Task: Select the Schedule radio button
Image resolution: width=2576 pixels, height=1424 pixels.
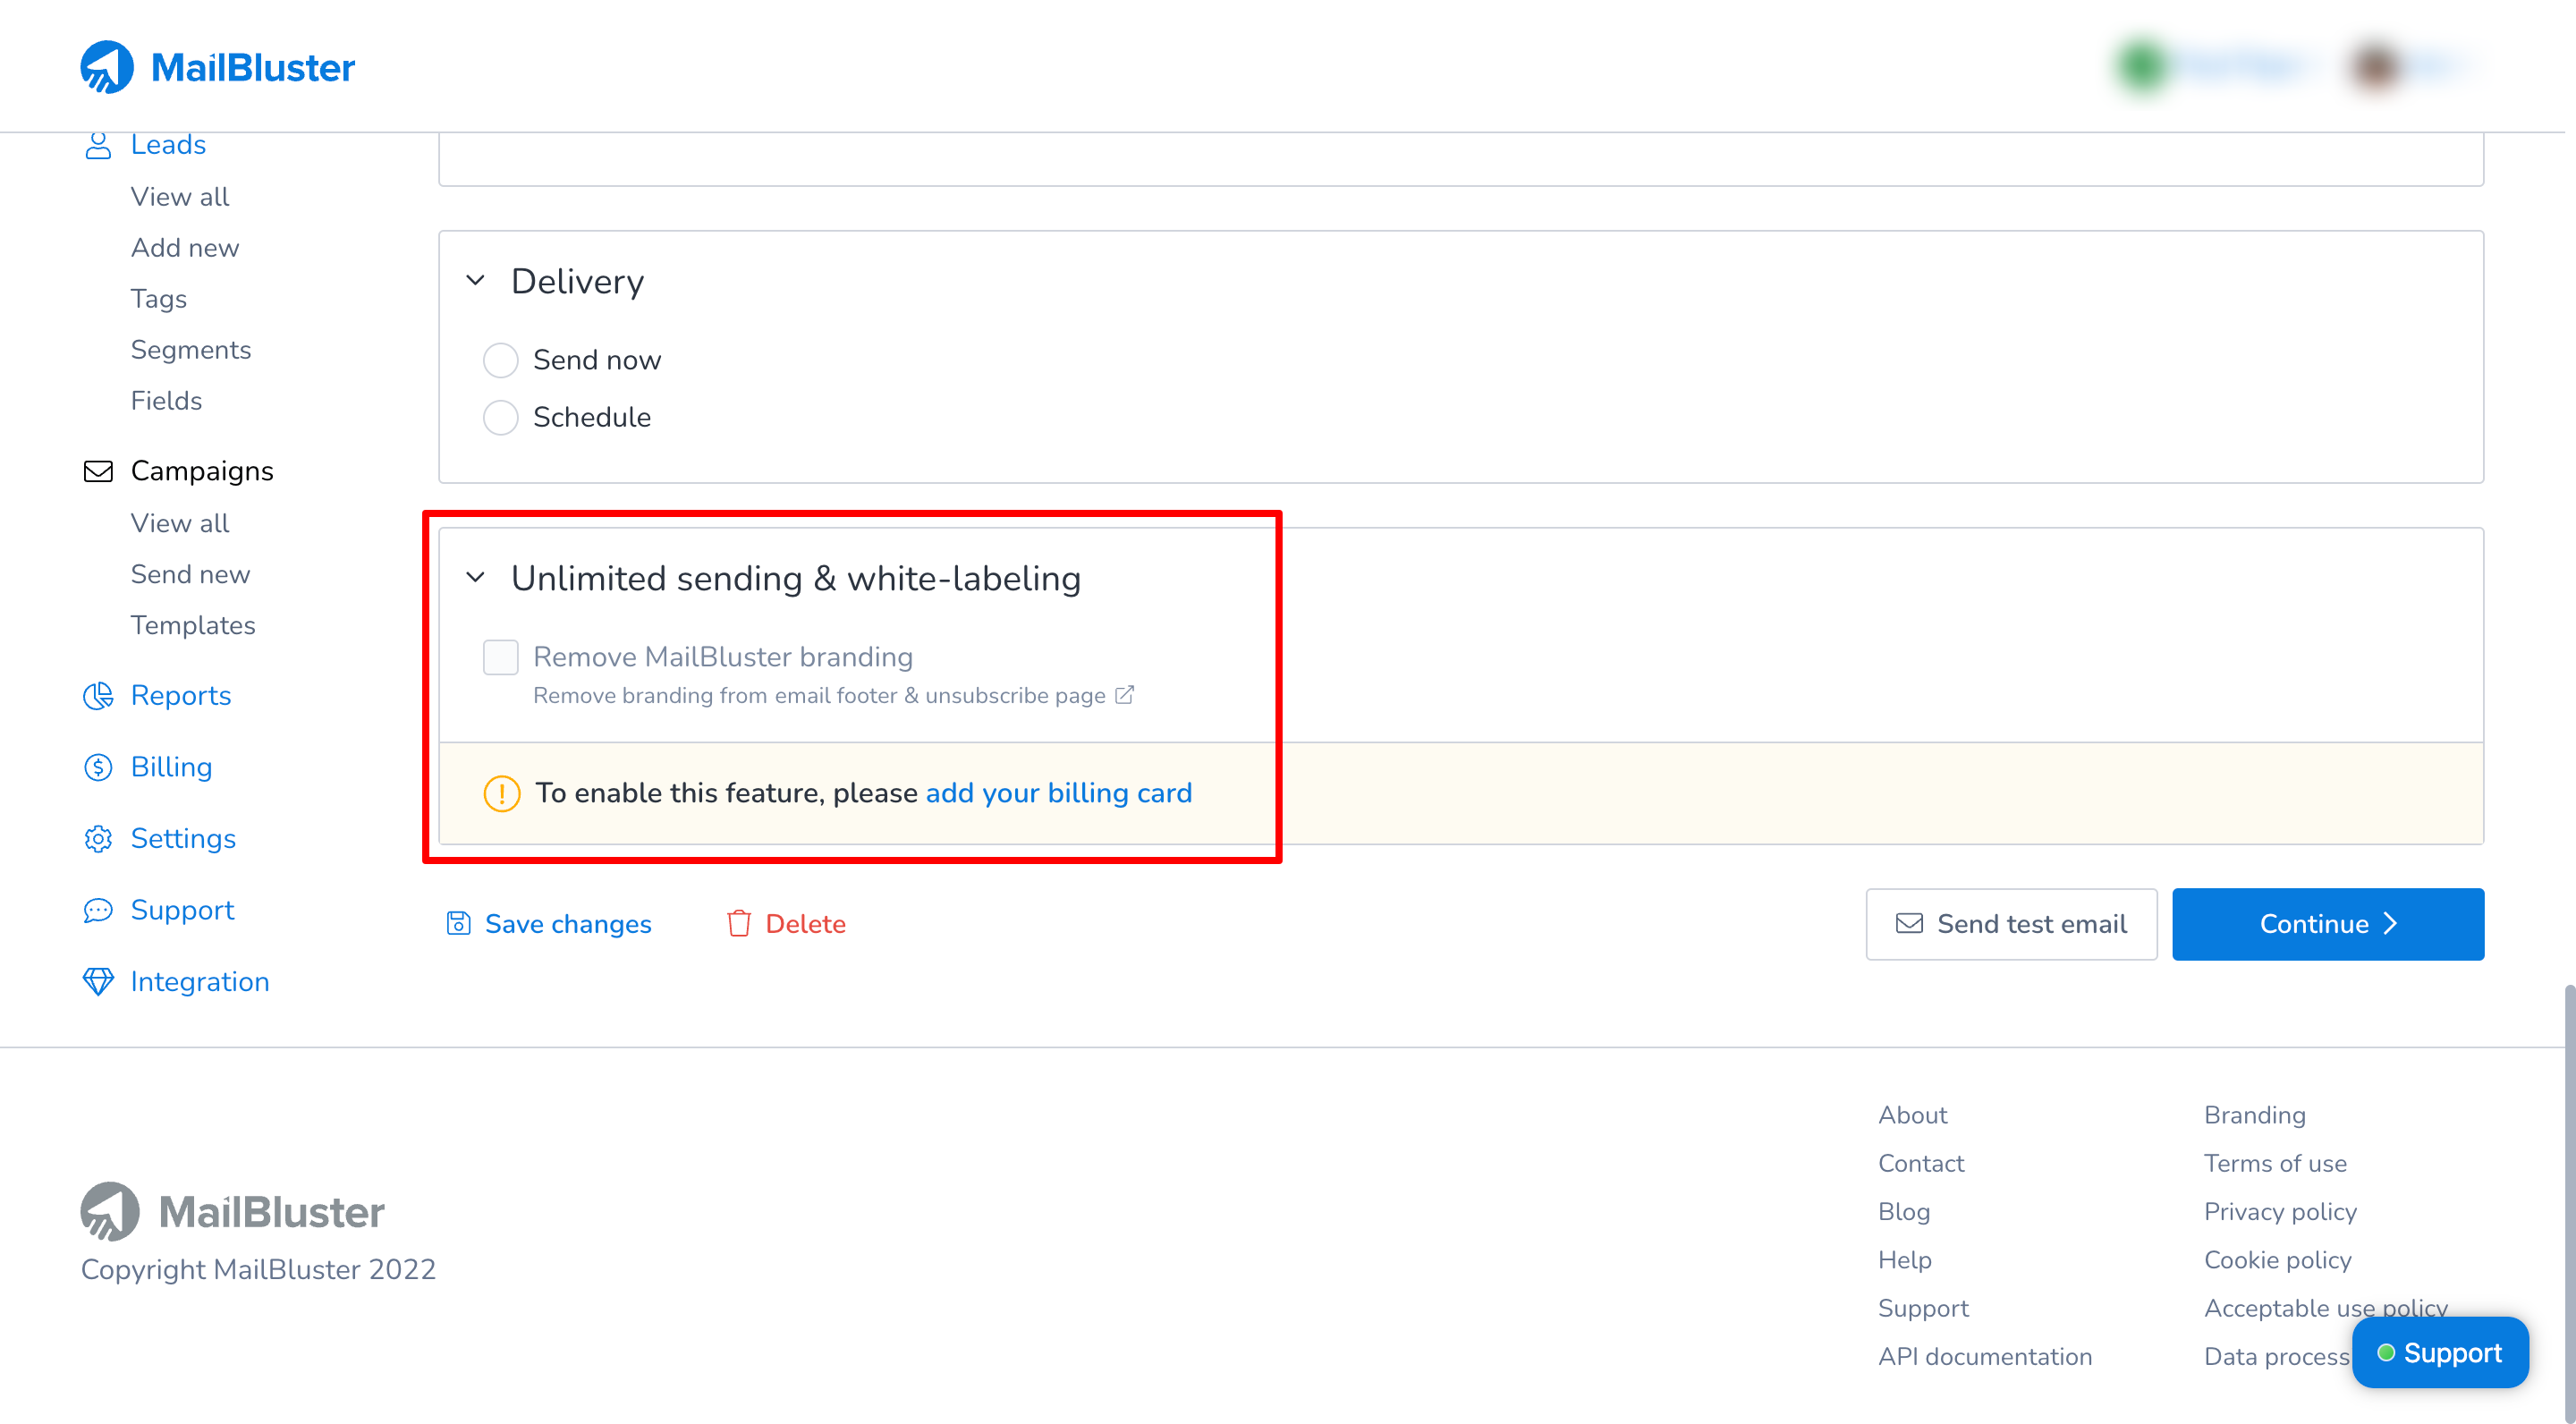Action: [x=500, y=418]
